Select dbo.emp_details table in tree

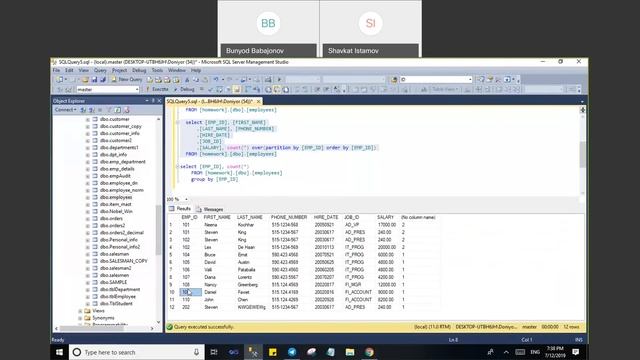pyautogui.click(x=117, y=169)
